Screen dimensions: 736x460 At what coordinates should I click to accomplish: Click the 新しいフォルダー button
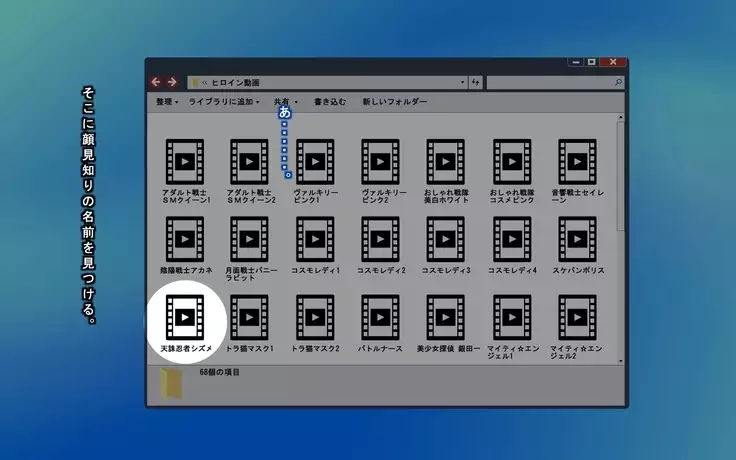[x=394, y=102]
